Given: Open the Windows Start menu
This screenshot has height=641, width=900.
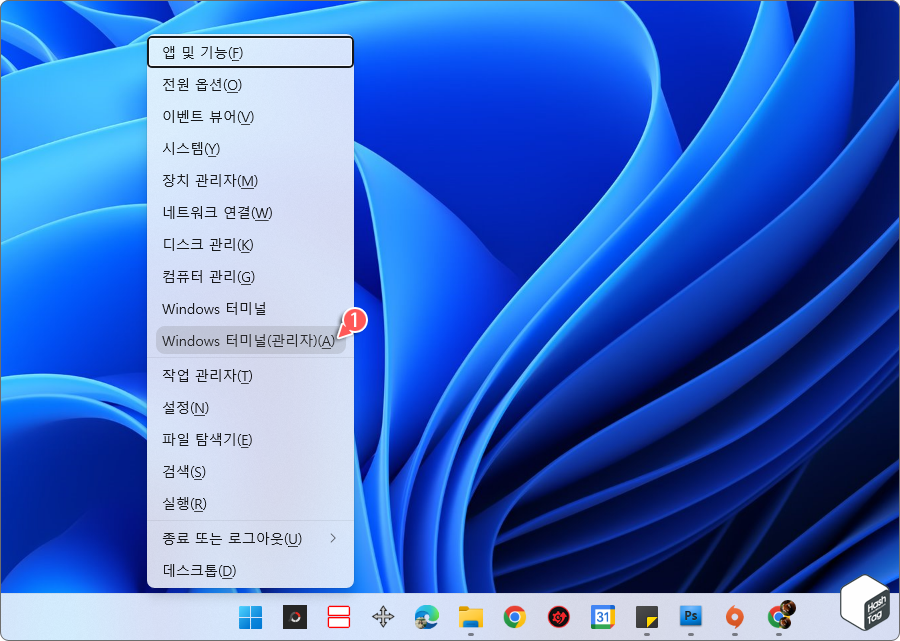Looking at the screenshot, I should pyautogui.click(x=249, y=618).
